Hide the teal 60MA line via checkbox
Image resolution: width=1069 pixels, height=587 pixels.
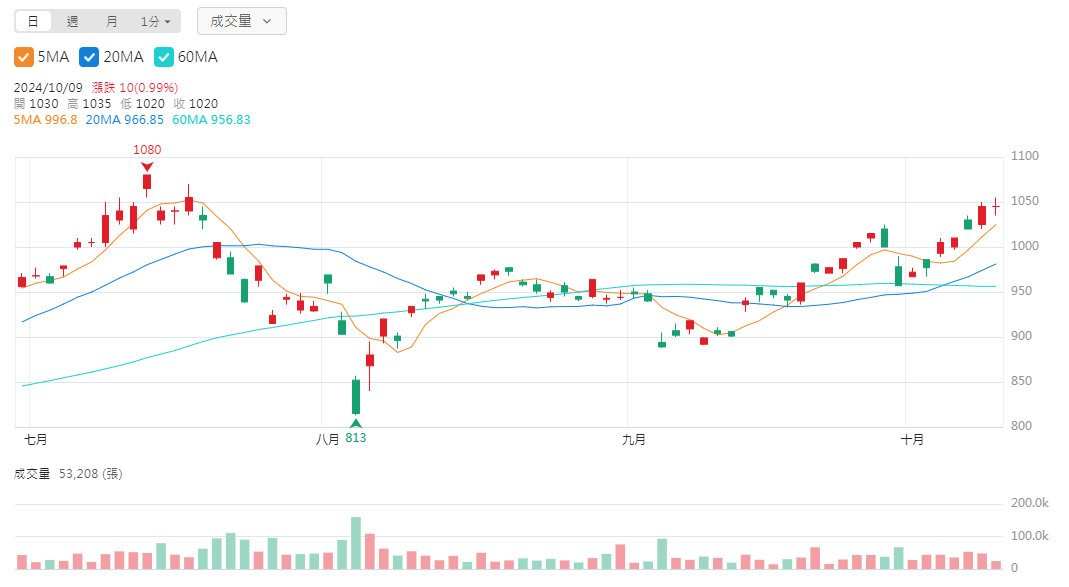tap(163, 57)
